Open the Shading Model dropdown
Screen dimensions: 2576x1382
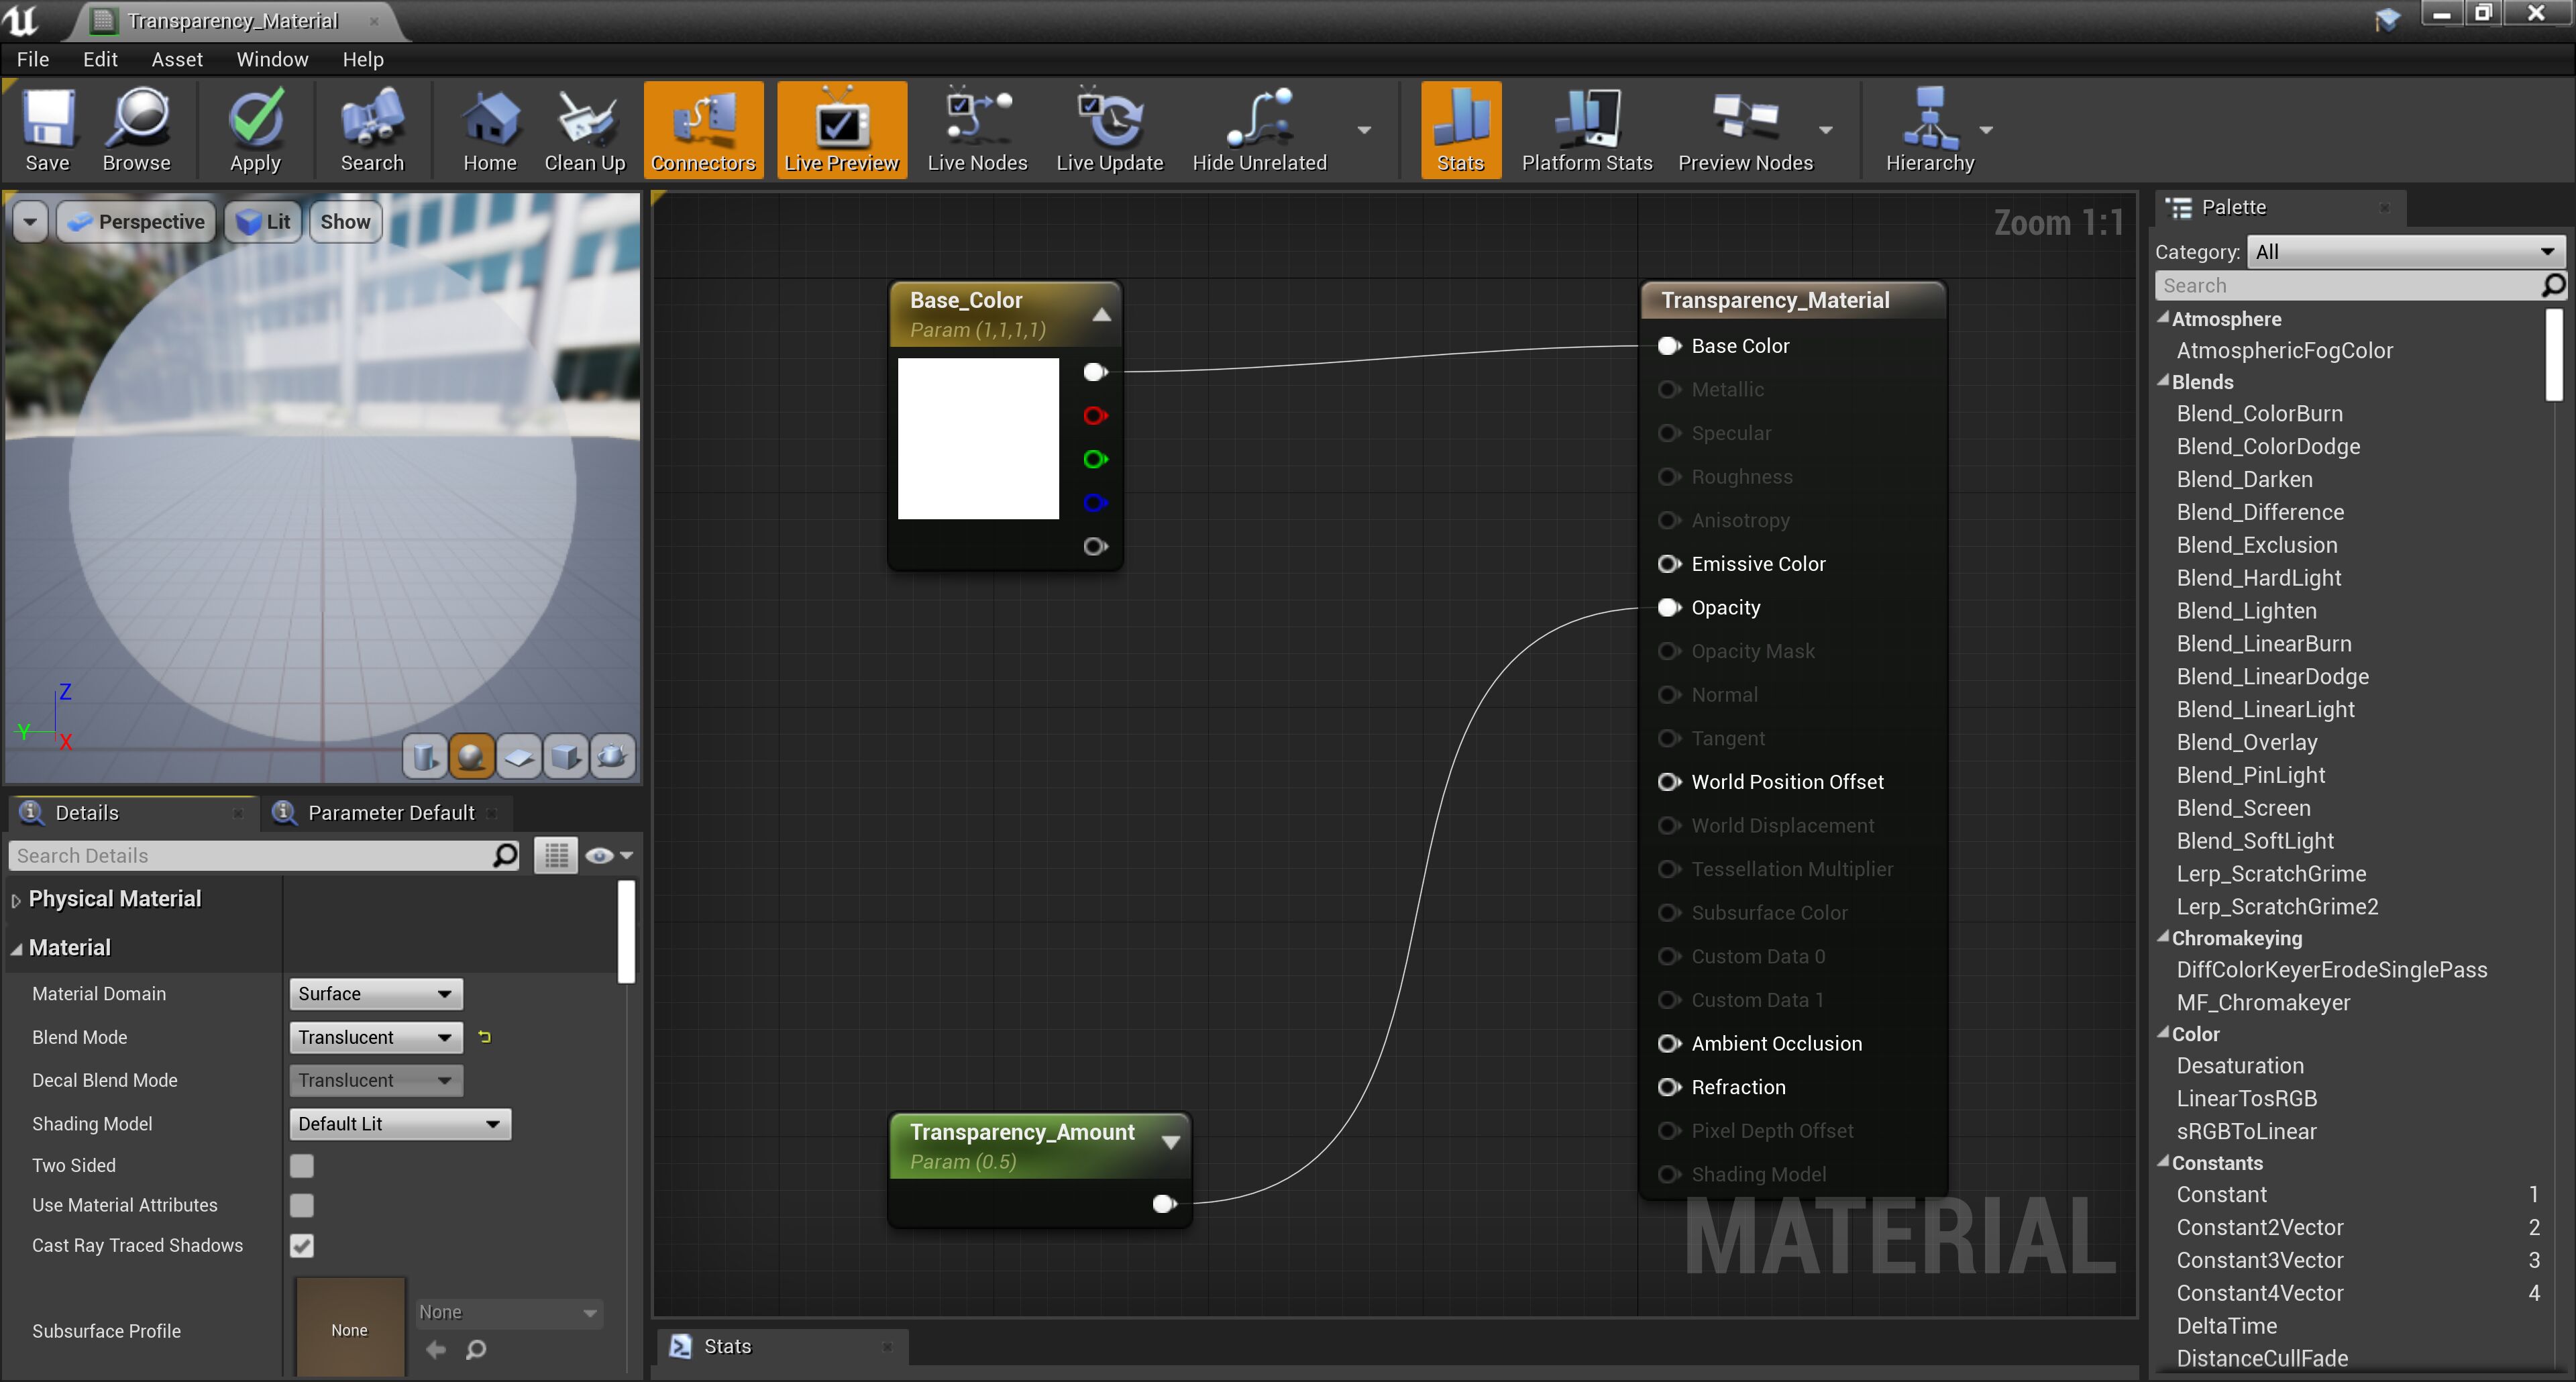[399, 1123]
